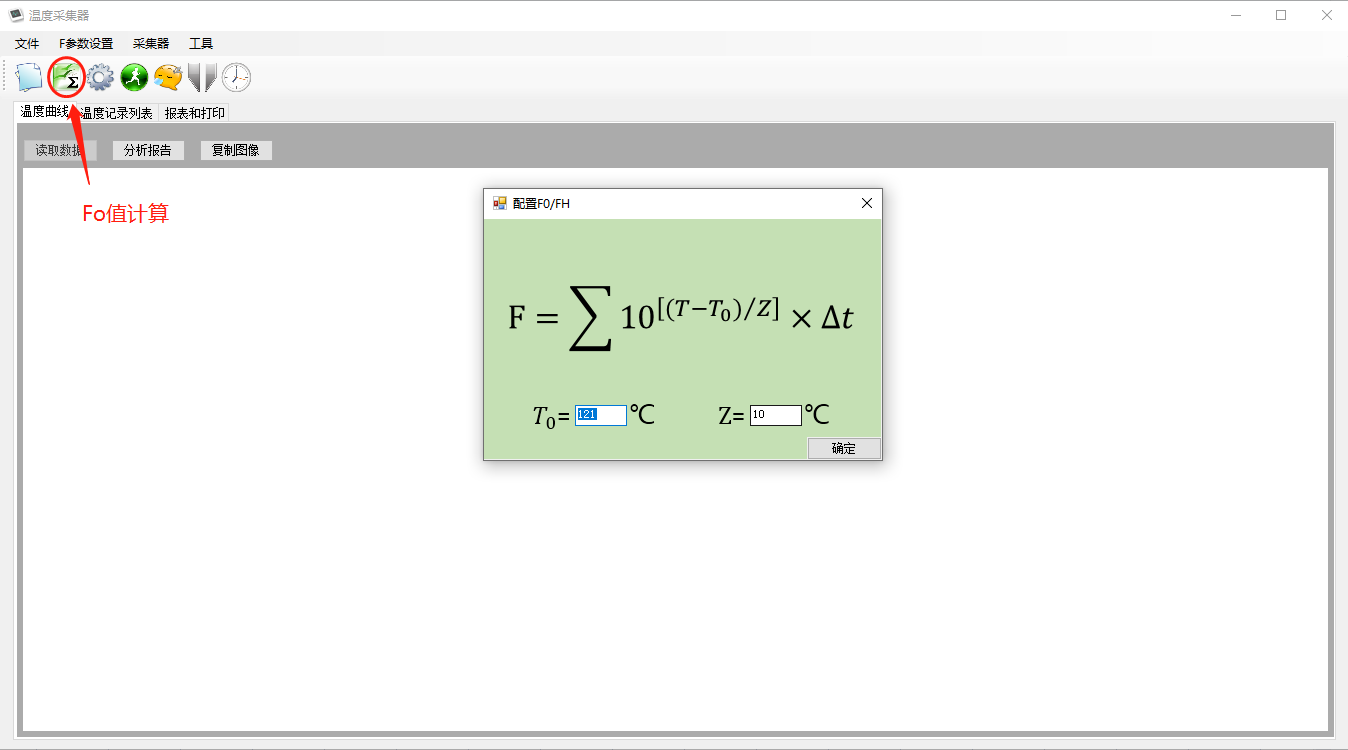Click the 配置F0/FH dialog title icon

500,203
